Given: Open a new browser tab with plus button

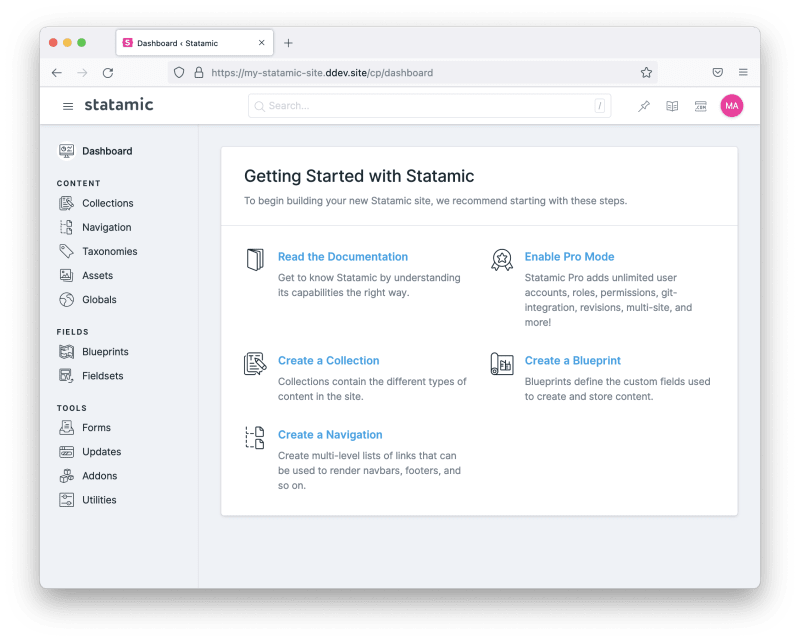Looking at the screenshot, I should coord(288,43).
